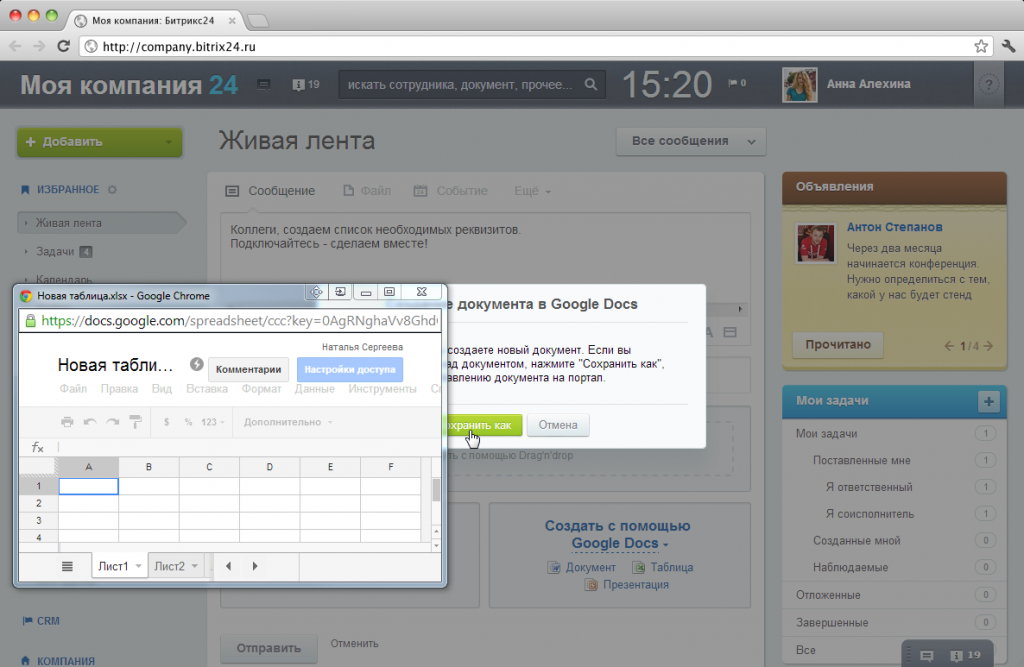Reload the page with refresh icon

tap(63, 46)
